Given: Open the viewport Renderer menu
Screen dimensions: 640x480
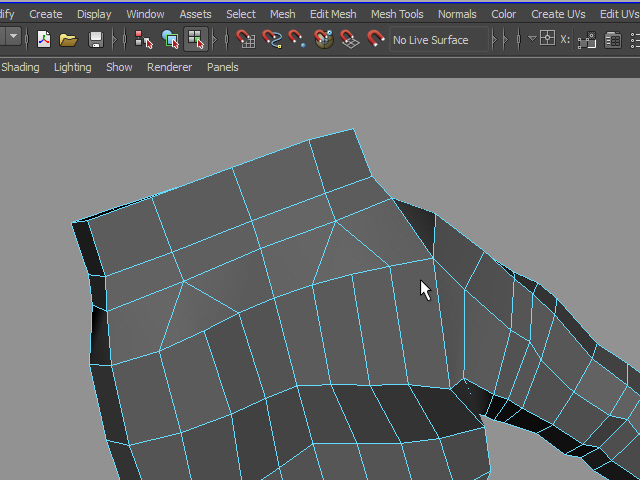Looking at the screenshot, I should click(169, 67).
